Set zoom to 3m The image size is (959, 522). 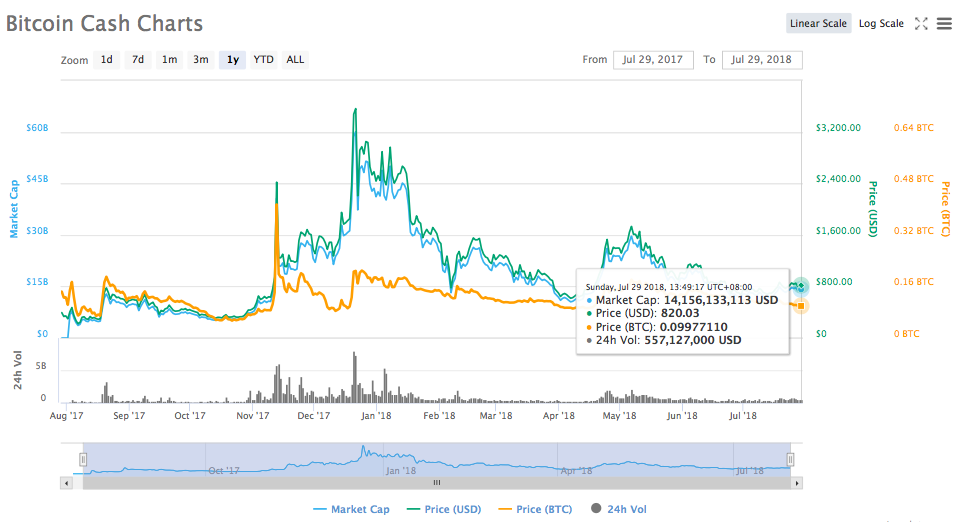pos(201,59)
